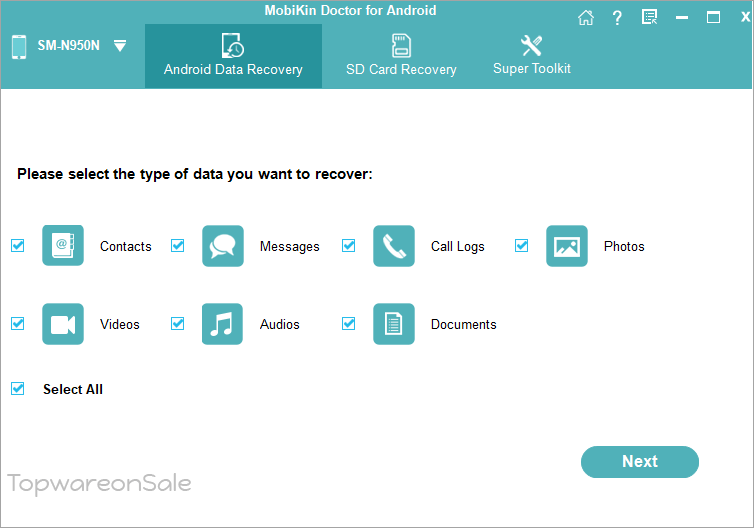Click the Select All label

click(73, 389)
